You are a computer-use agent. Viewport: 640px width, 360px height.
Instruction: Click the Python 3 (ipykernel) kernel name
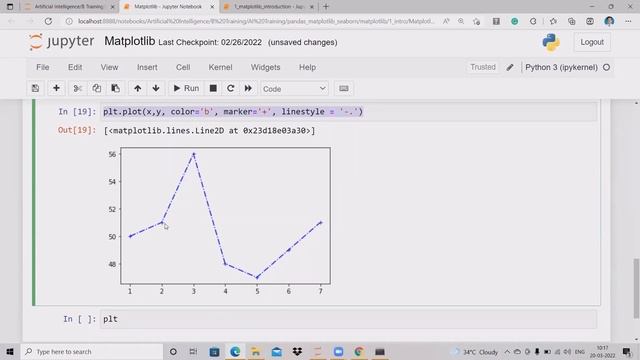[x=561, y=67]
